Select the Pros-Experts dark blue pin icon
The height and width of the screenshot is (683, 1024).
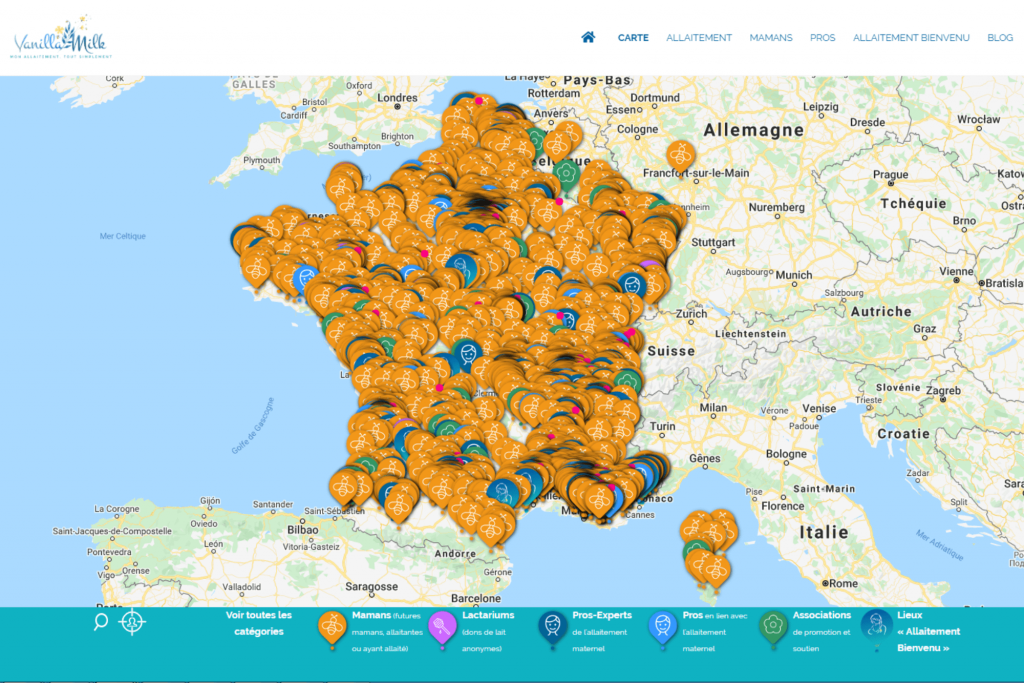pos(552,628)
